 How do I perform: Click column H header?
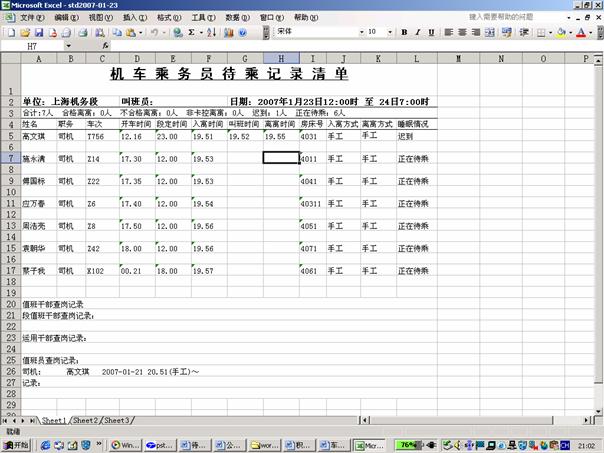281,59
